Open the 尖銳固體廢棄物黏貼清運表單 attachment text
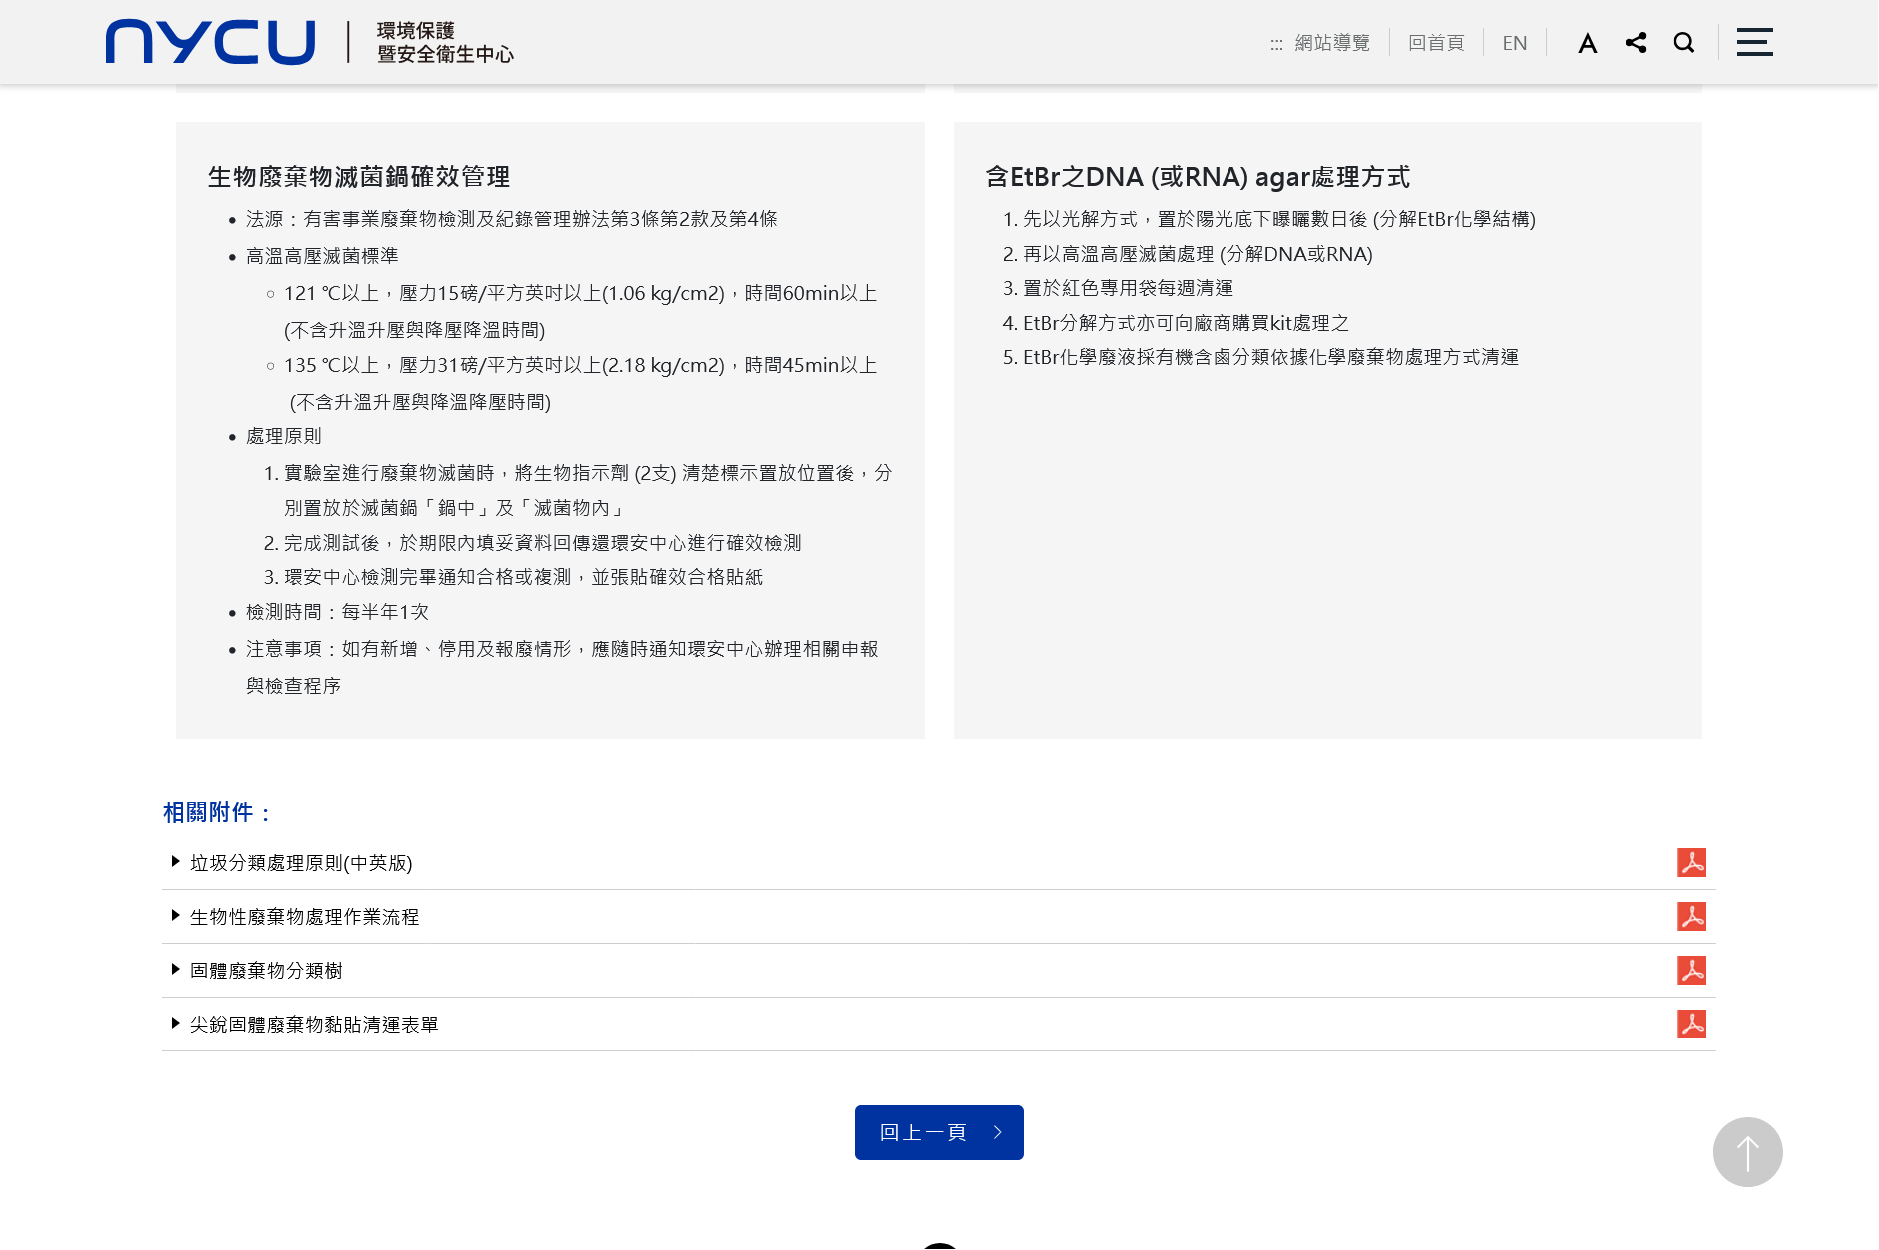The image size is (1879, 1250). (314, 1024)
